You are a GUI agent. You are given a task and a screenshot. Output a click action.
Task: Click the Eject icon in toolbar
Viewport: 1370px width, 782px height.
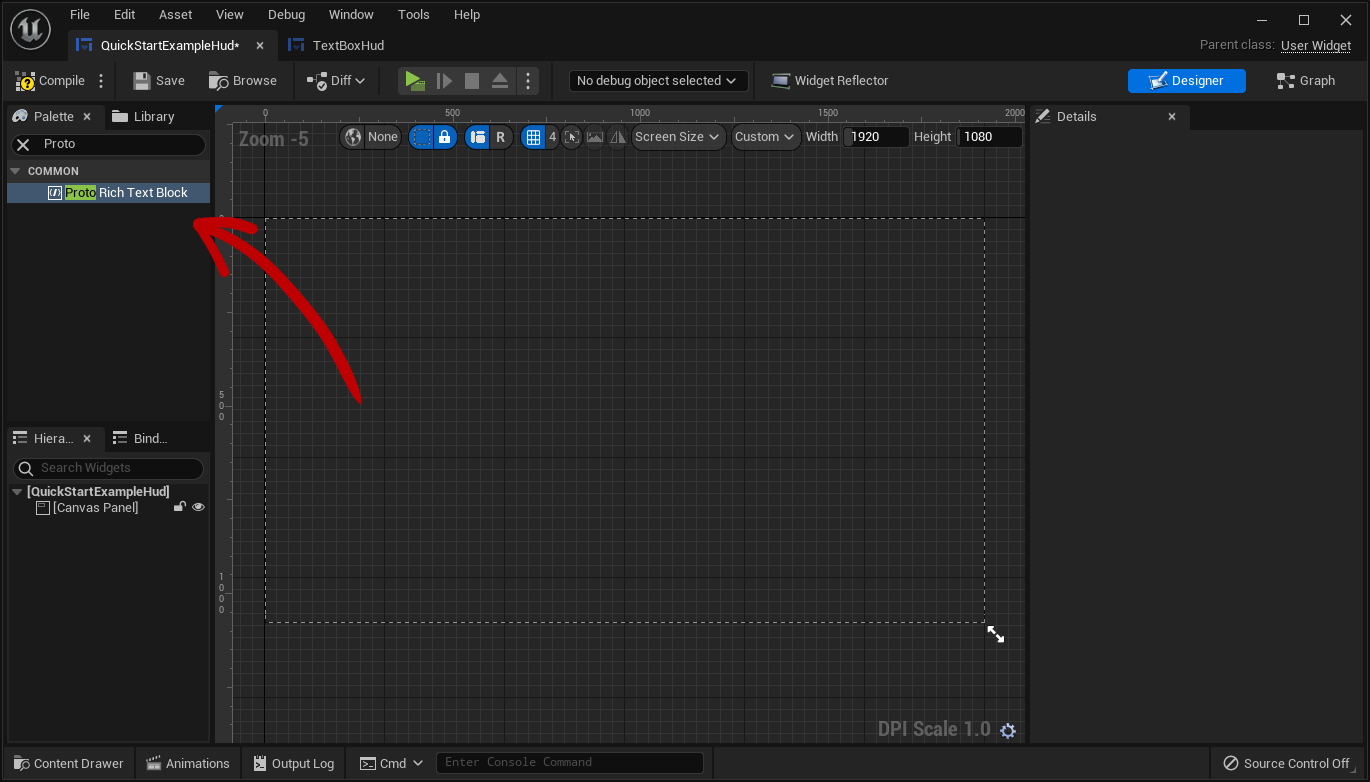coord(500,81)
